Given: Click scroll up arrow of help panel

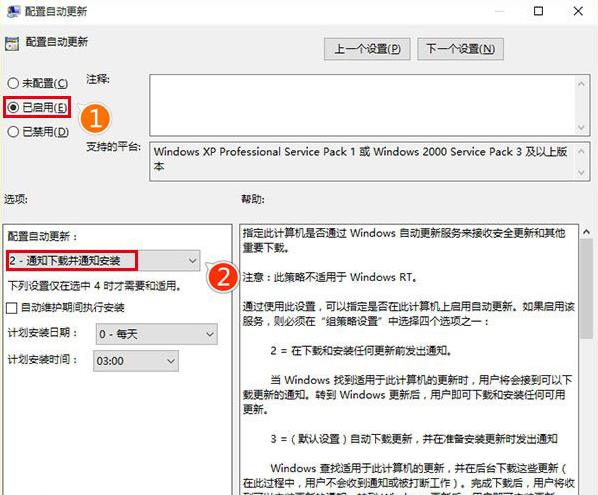Looking at the screenshot, I should (586, 231).
